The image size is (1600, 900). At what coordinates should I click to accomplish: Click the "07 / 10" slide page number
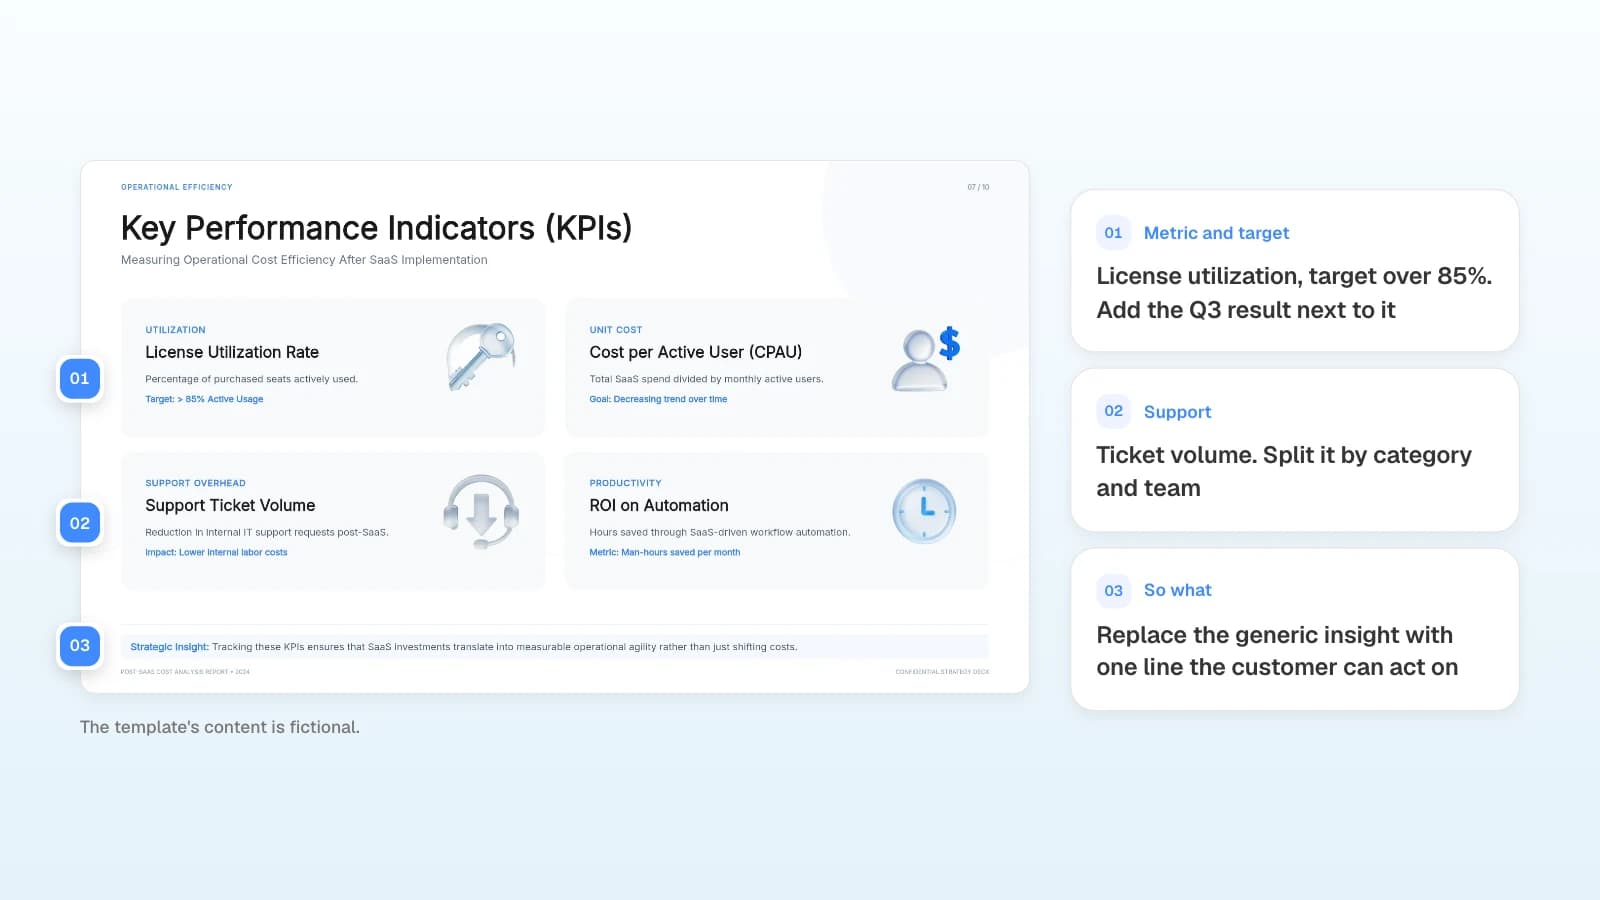point(978,187)
